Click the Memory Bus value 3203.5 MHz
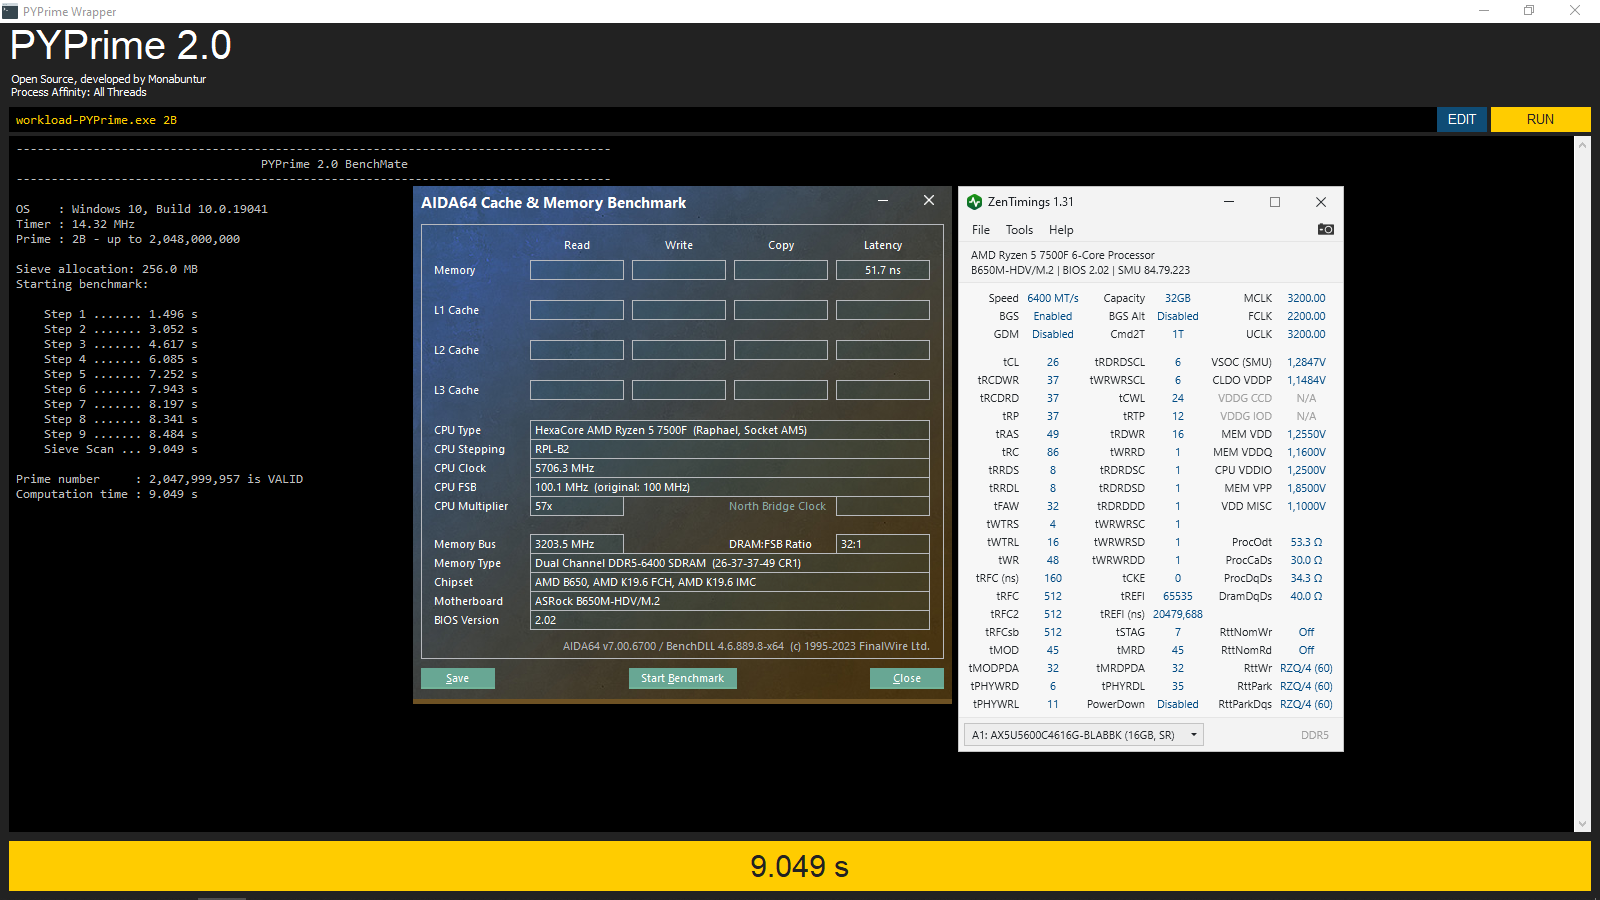This screenshot has width=1600, height=900. point(577,544)
